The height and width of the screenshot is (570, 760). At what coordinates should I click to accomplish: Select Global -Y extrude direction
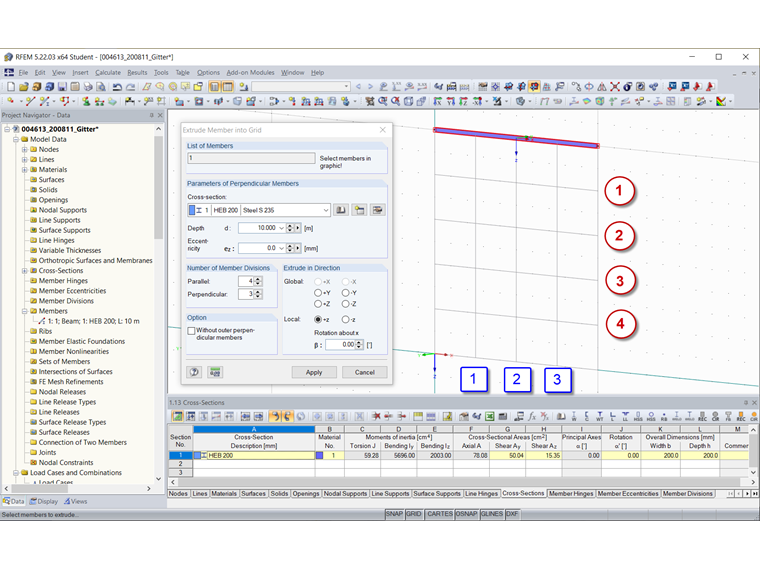(x=346, y=293)
